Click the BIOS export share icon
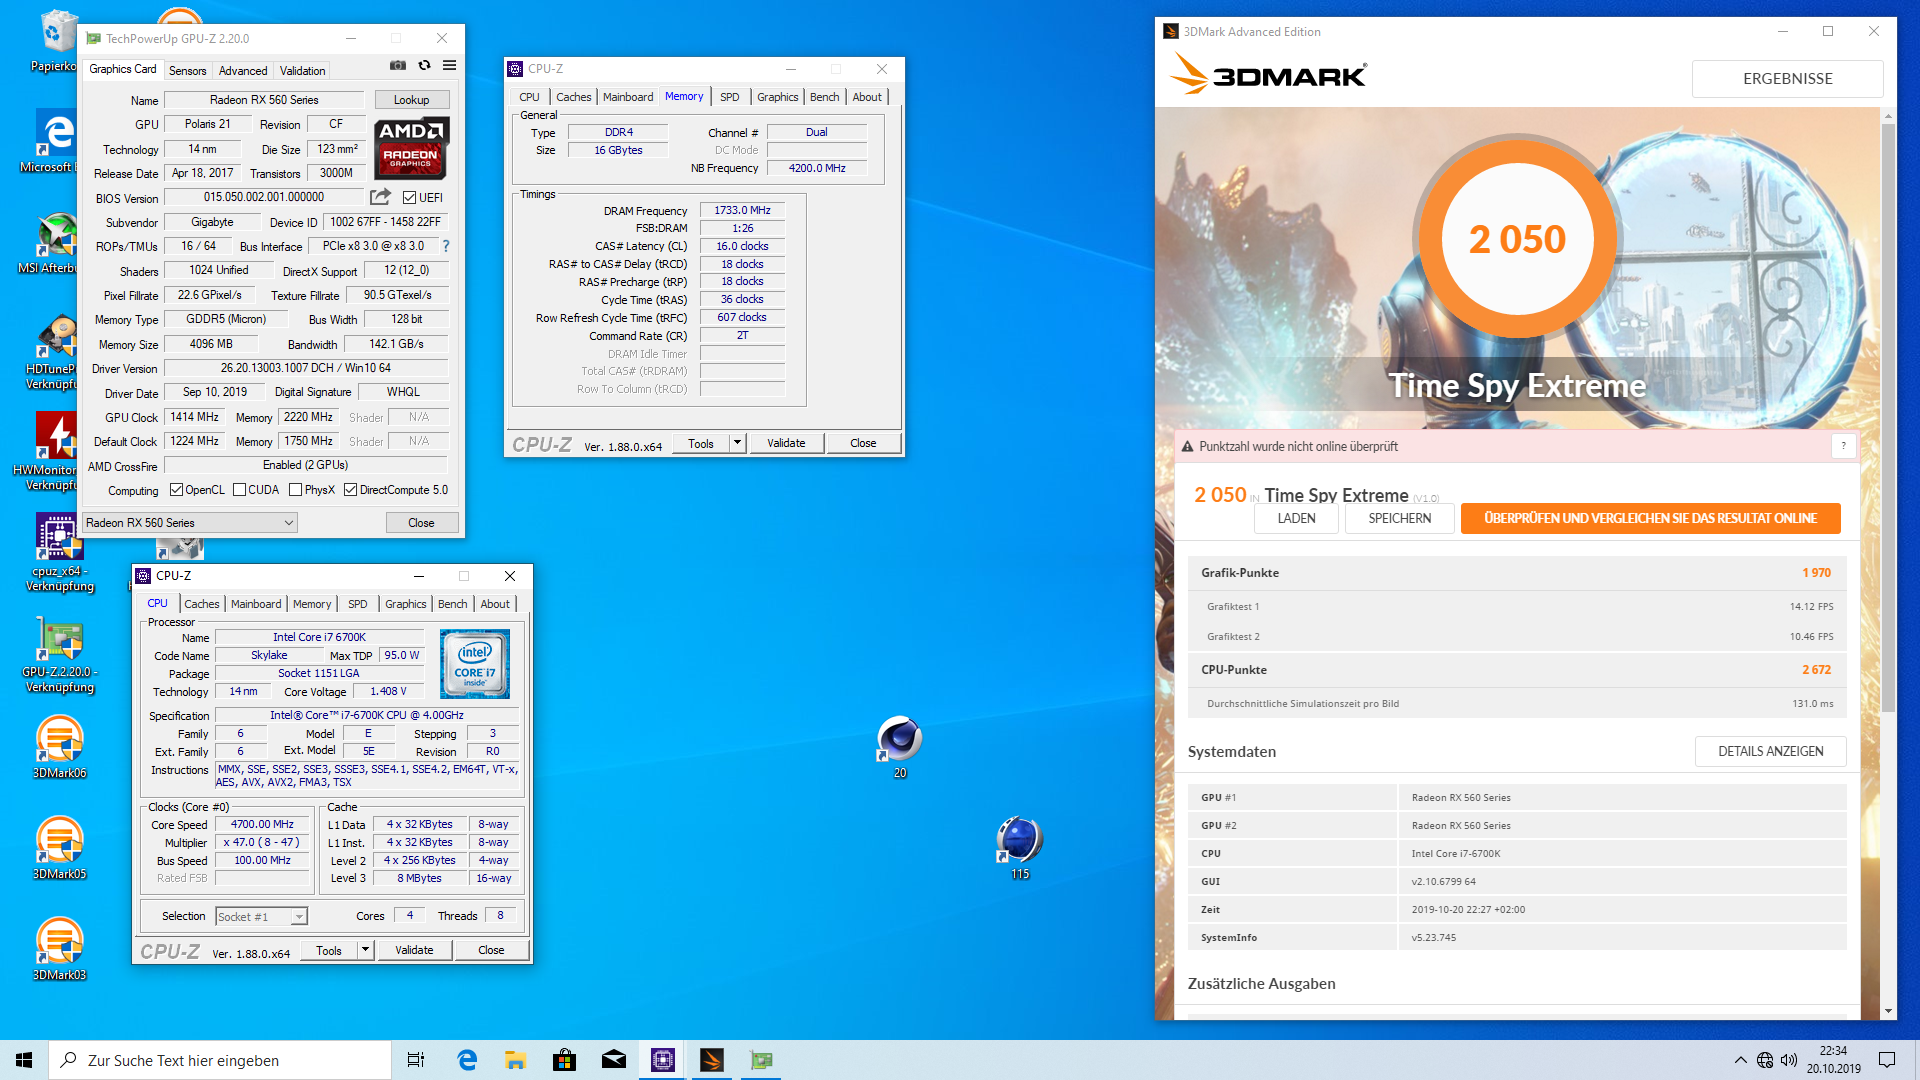Image resolution: width=1920 pixels, height=1080 pixels. 380,197
